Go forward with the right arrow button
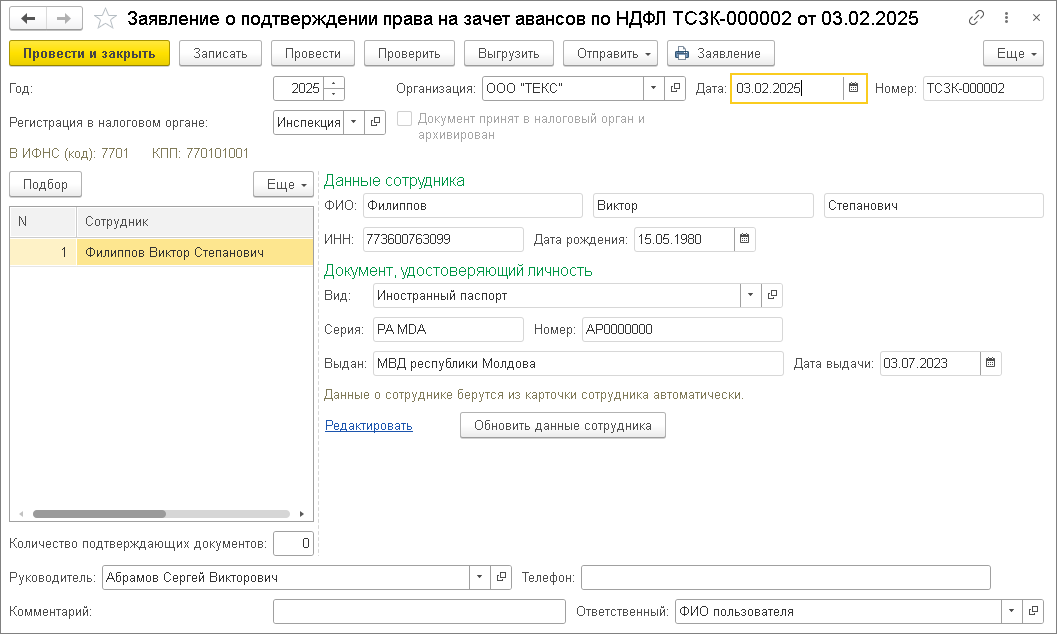This screenshot has height=634, width=1057. click(x=64, y=18)
